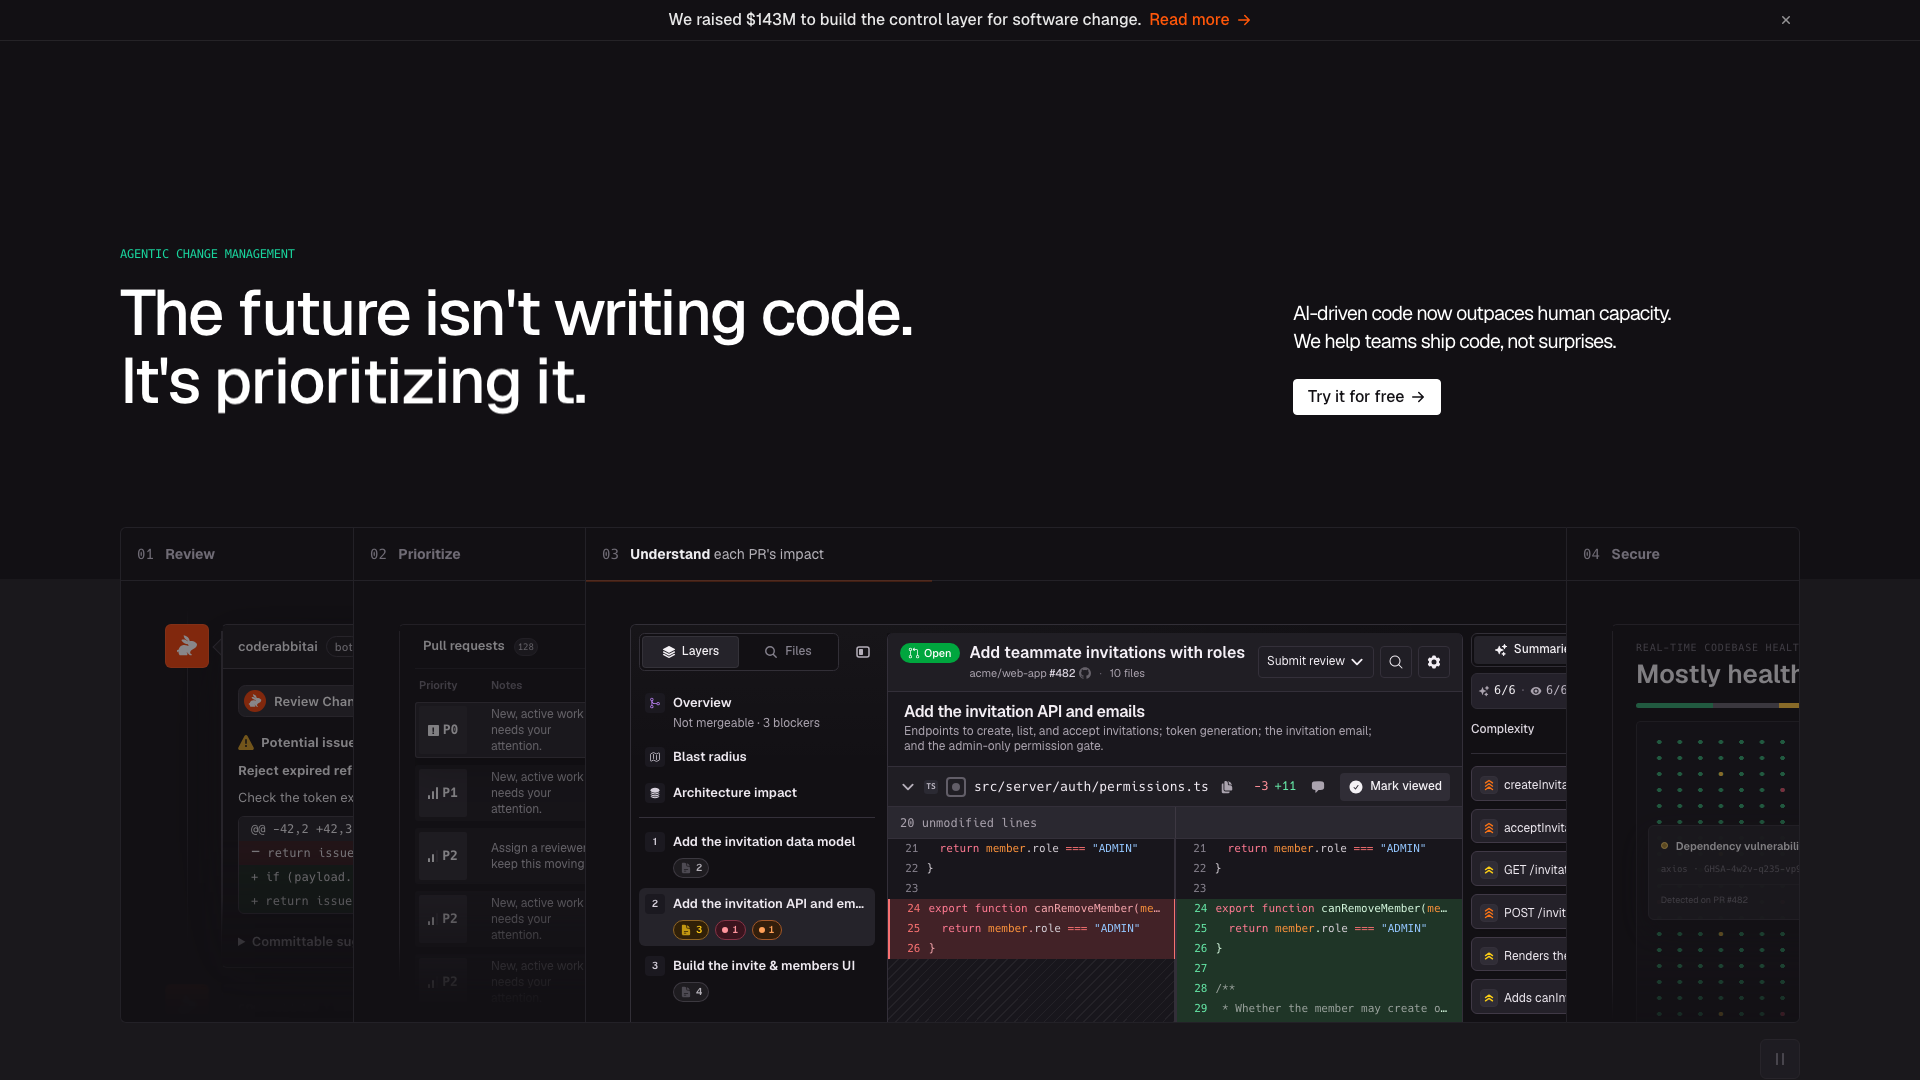The width and height of the screenshot is (1920, 1080).
Task: Click the GitHub icon next to #482
Action: [x=1085, y=674]
